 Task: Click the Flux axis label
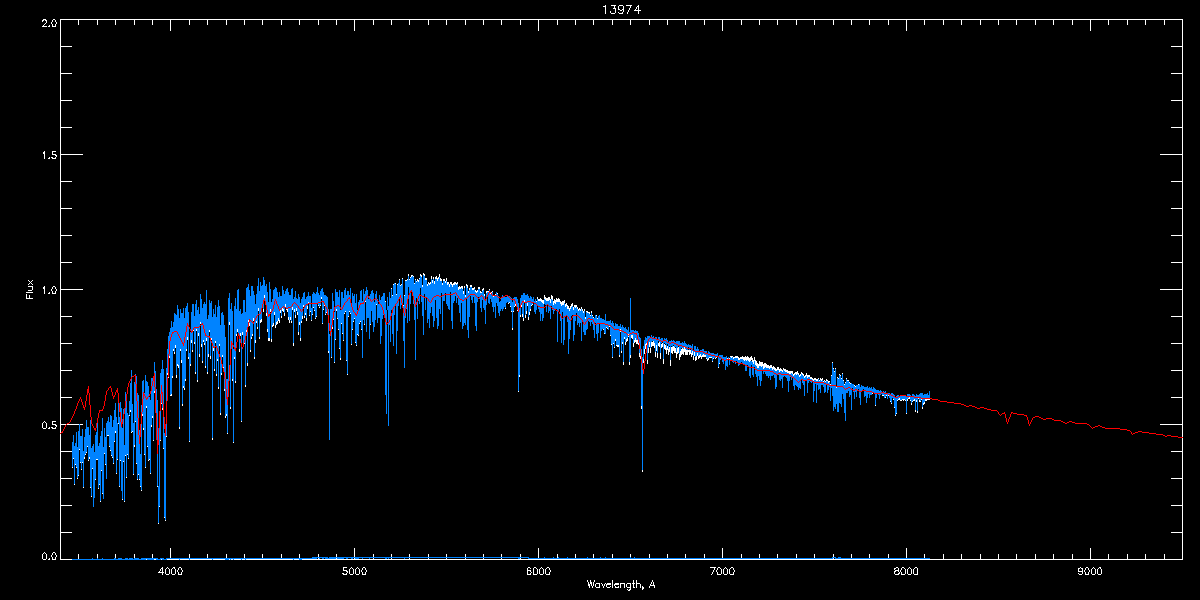click(x=30, y=291)
